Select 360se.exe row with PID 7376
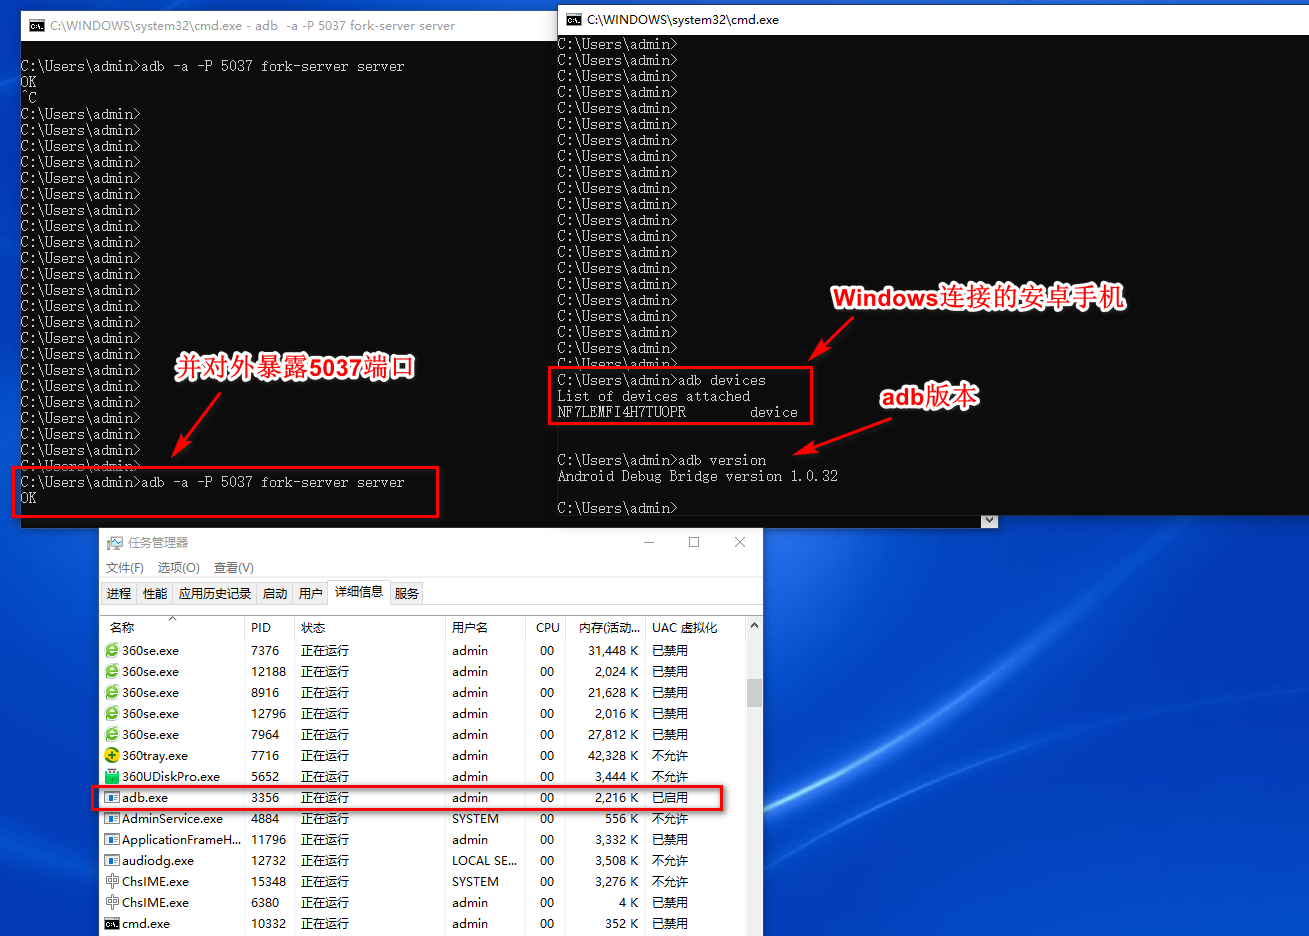The width and height of the screenshot is (1309, 936). [x=423, y=650]
